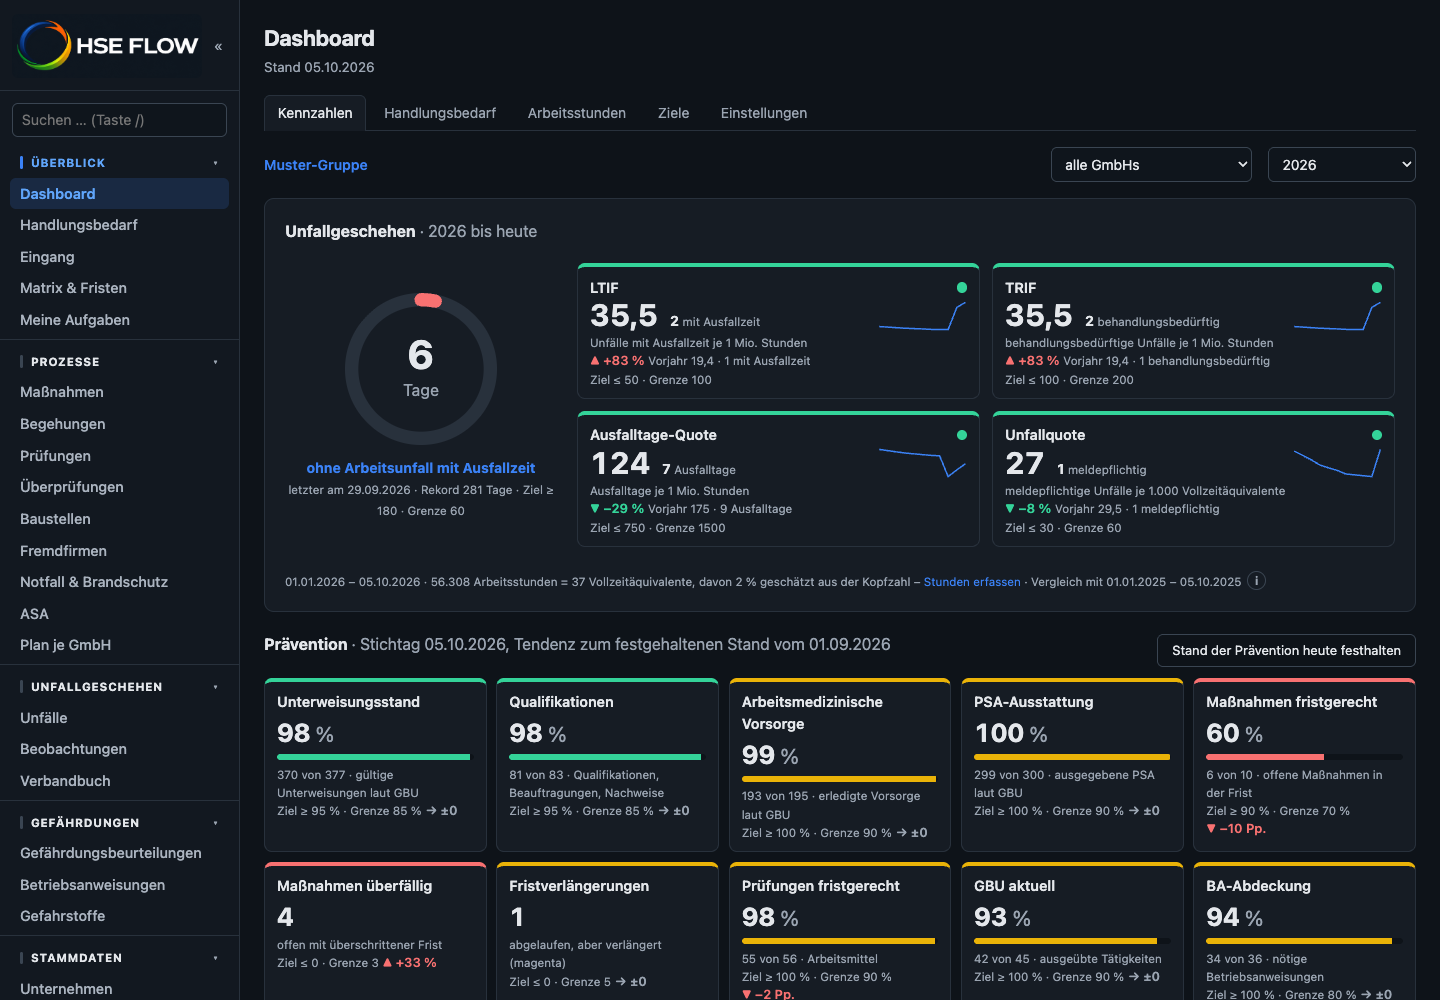
Task: Click the LTIF sparkline chart
Action: [x=922, y=316]
